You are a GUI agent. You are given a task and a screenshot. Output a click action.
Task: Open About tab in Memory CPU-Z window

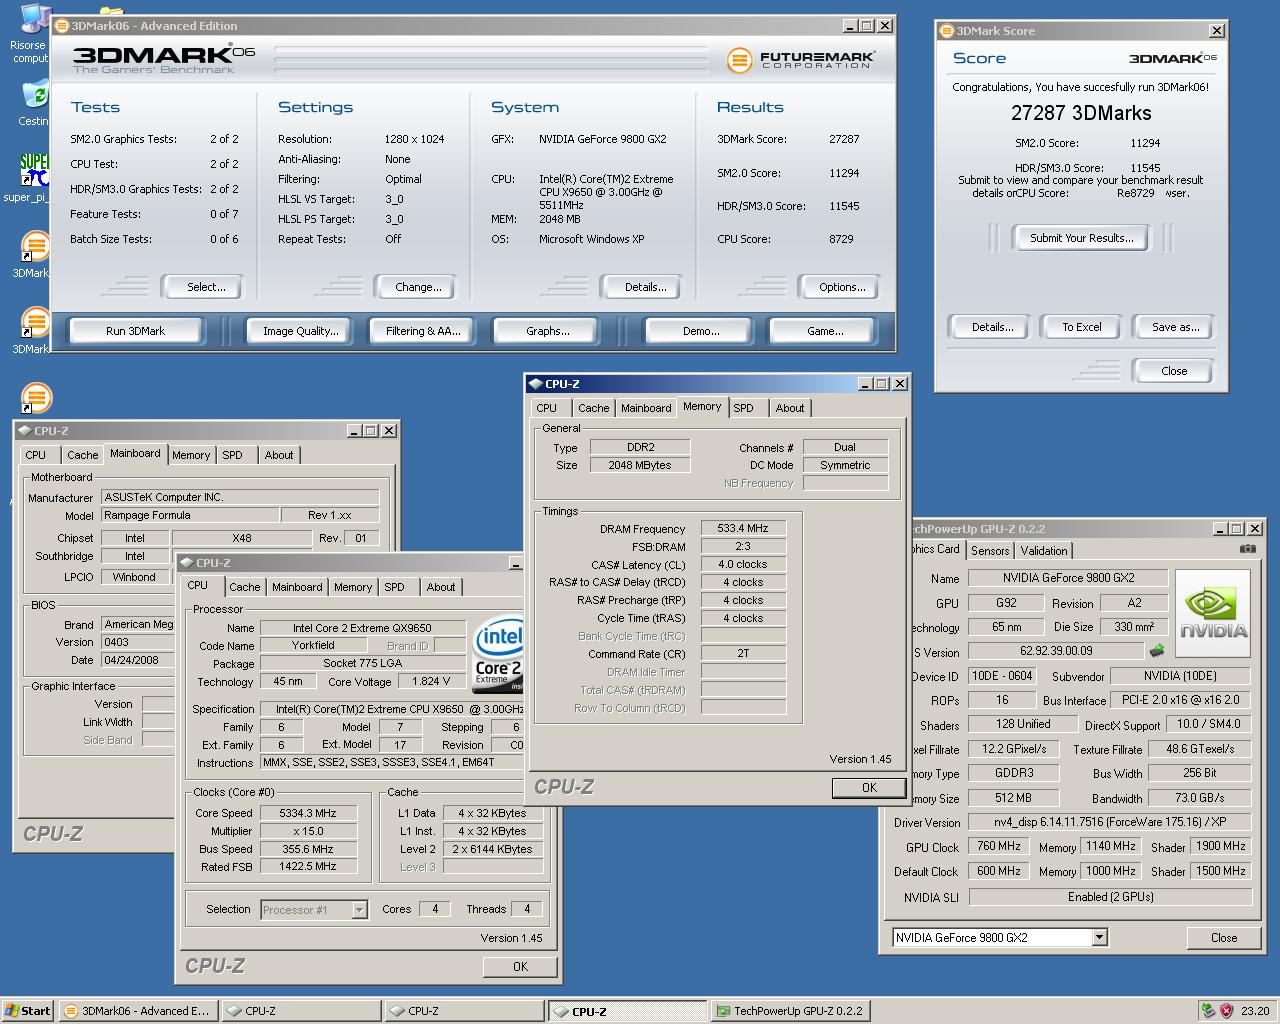(790, 408)
